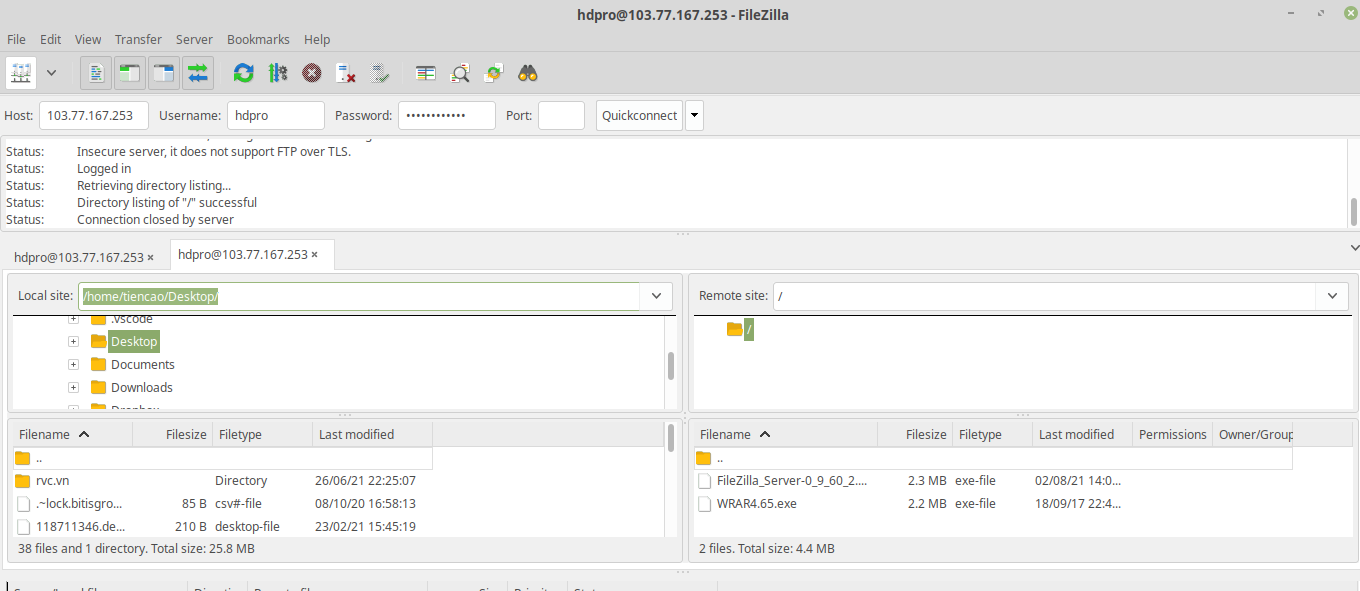
Task: Sort local files by Filetype column
Action: coord(263,435)
